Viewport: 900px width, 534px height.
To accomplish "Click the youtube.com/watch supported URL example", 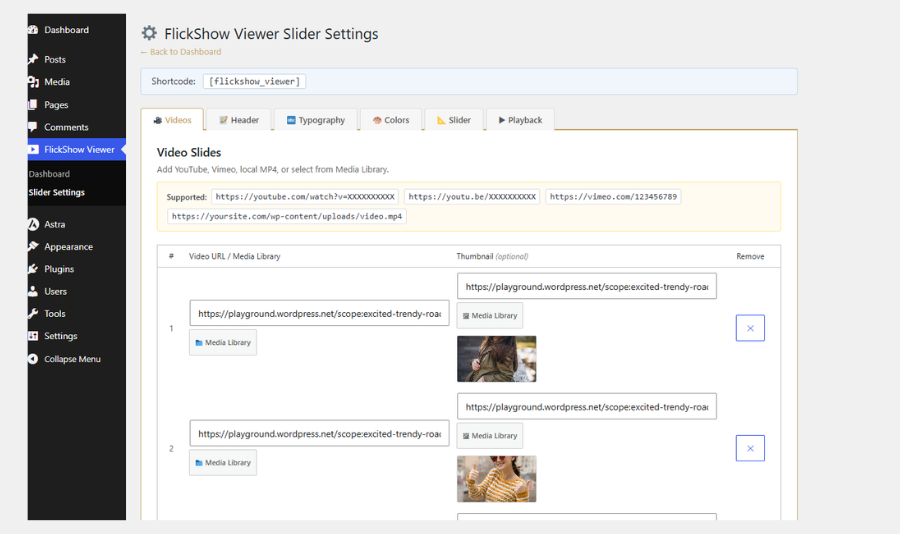I will pos(305,197).
